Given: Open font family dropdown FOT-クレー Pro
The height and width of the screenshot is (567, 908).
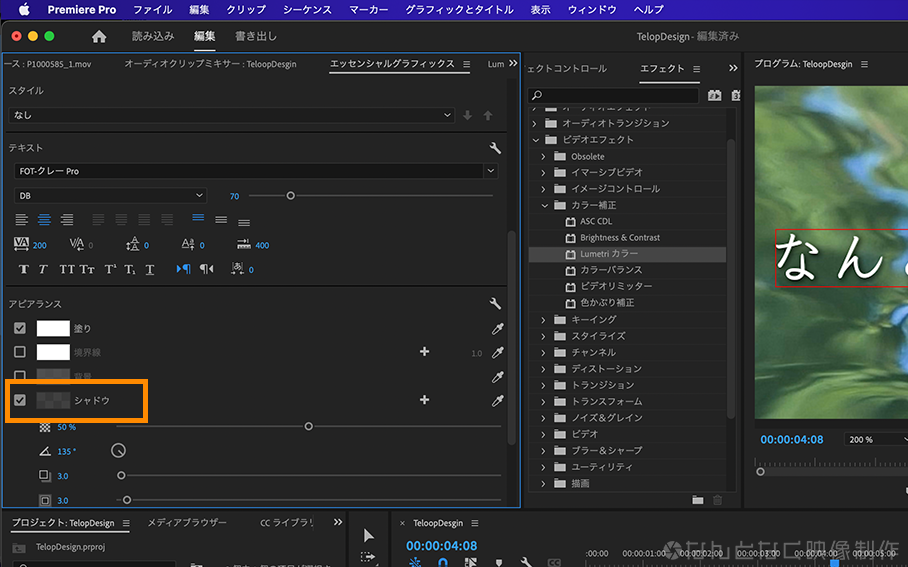Looking at the screenshot, I should tap(255, 171).
